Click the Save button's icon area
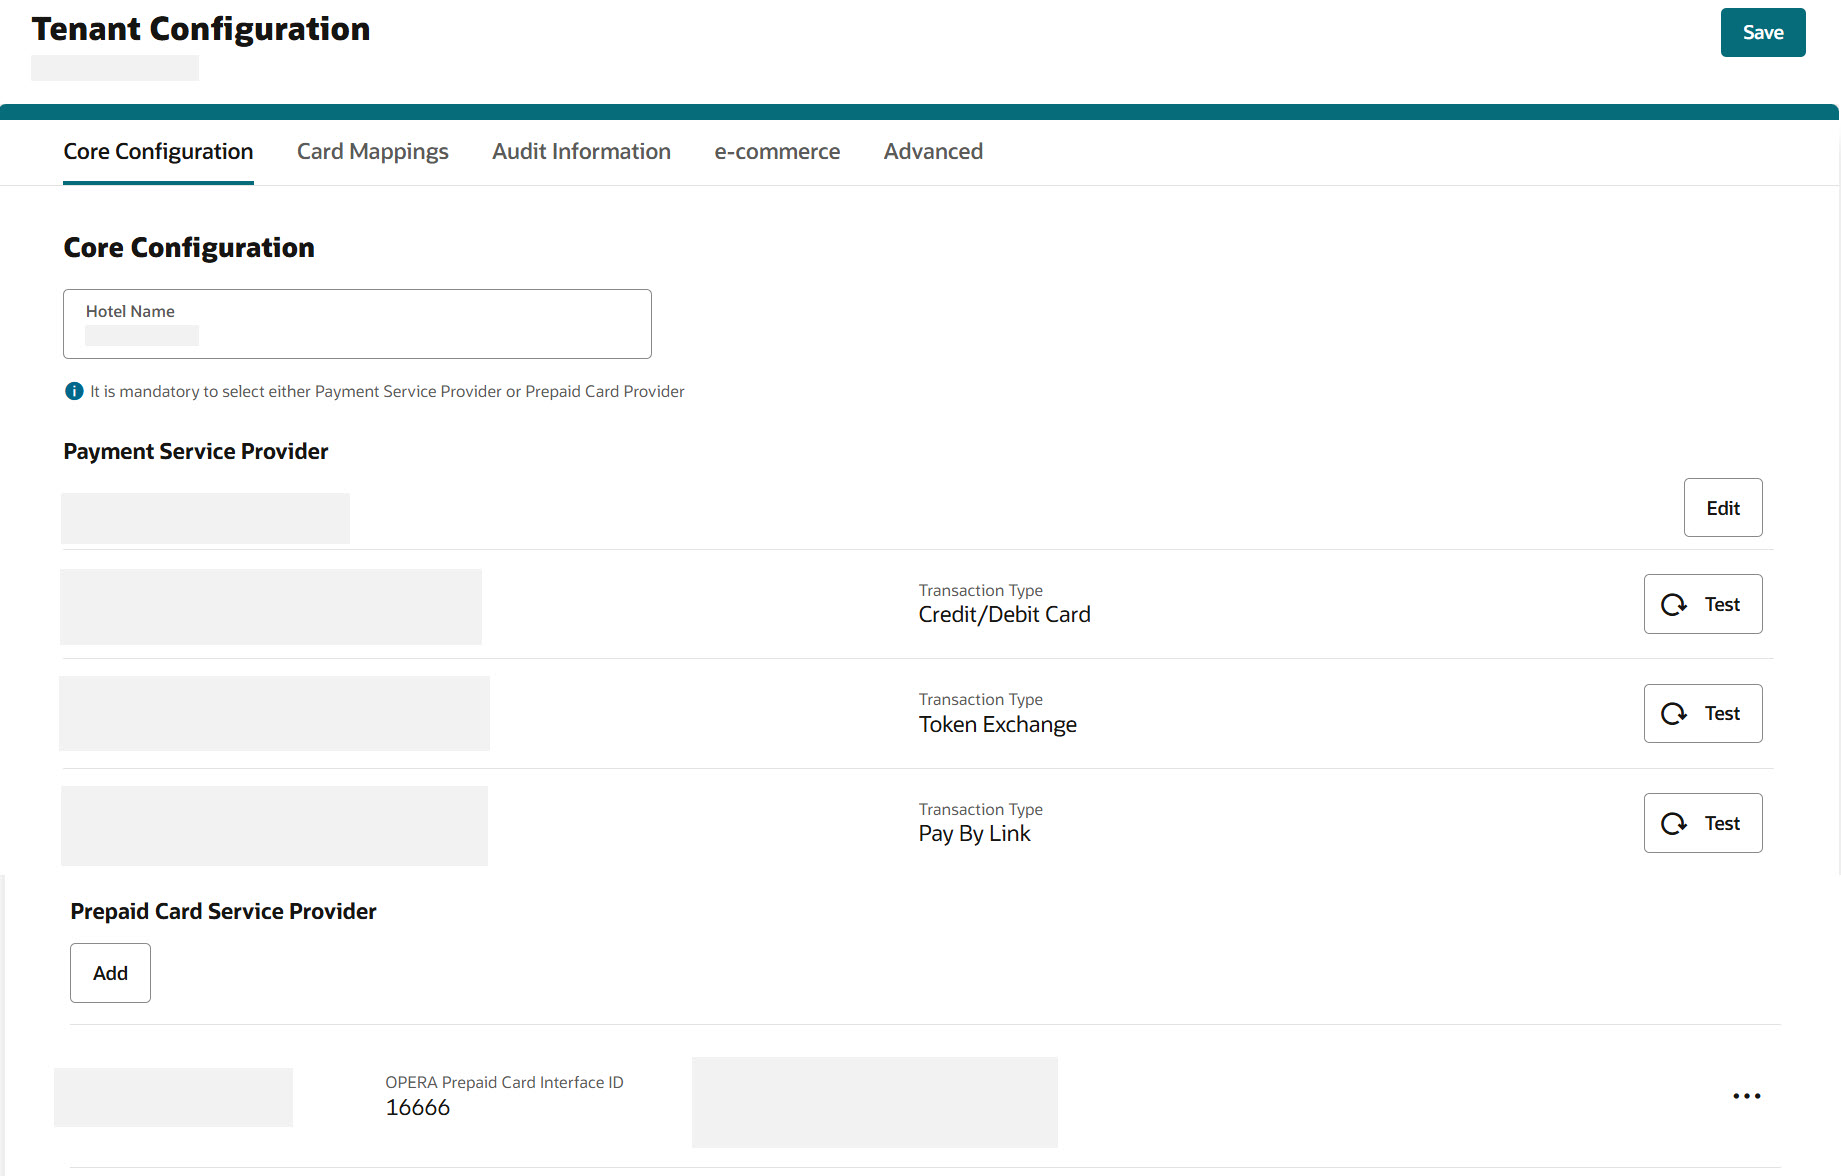The width and height of the screenshot is (1841, 1176). coord(1762,31)
